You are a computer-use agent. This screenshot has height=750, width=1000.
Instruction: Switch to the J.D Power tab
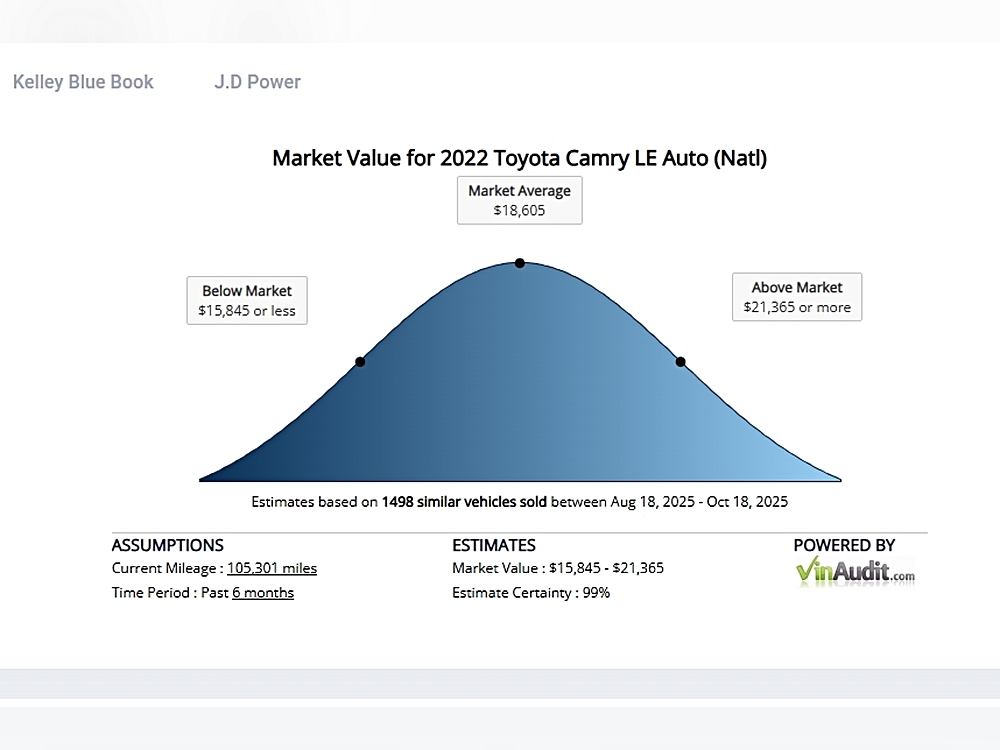click(x=257, y=82)
